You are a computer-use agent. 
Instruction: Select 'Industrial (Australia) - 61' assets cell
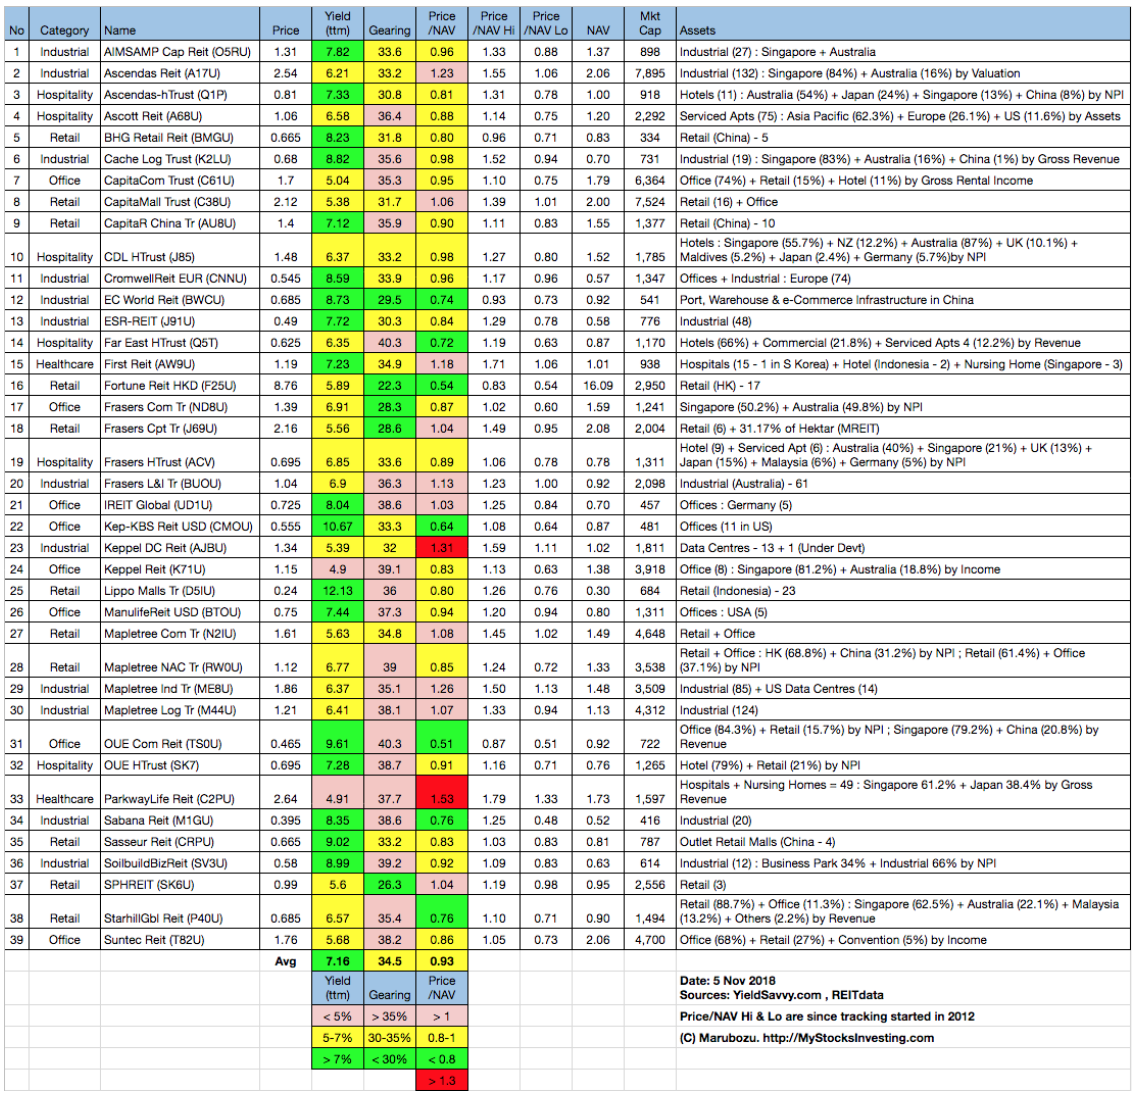coord(903,483)
